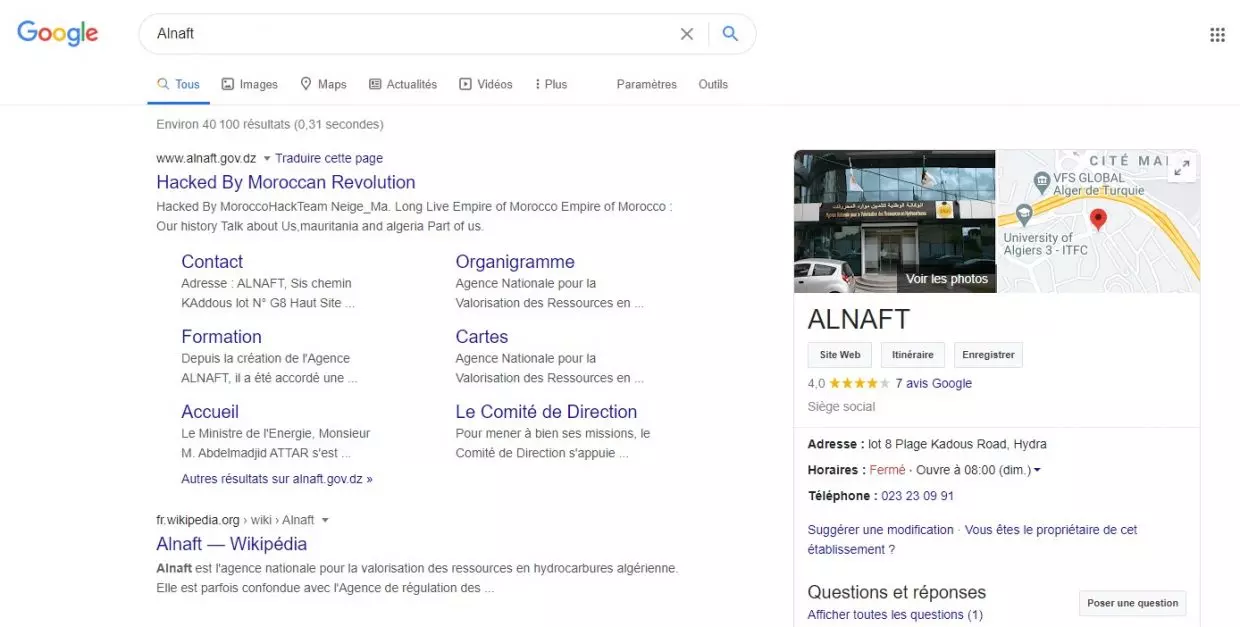Click the star rating for ALNAFT
Screen dimensions: 1240x627
pos(858,384)
